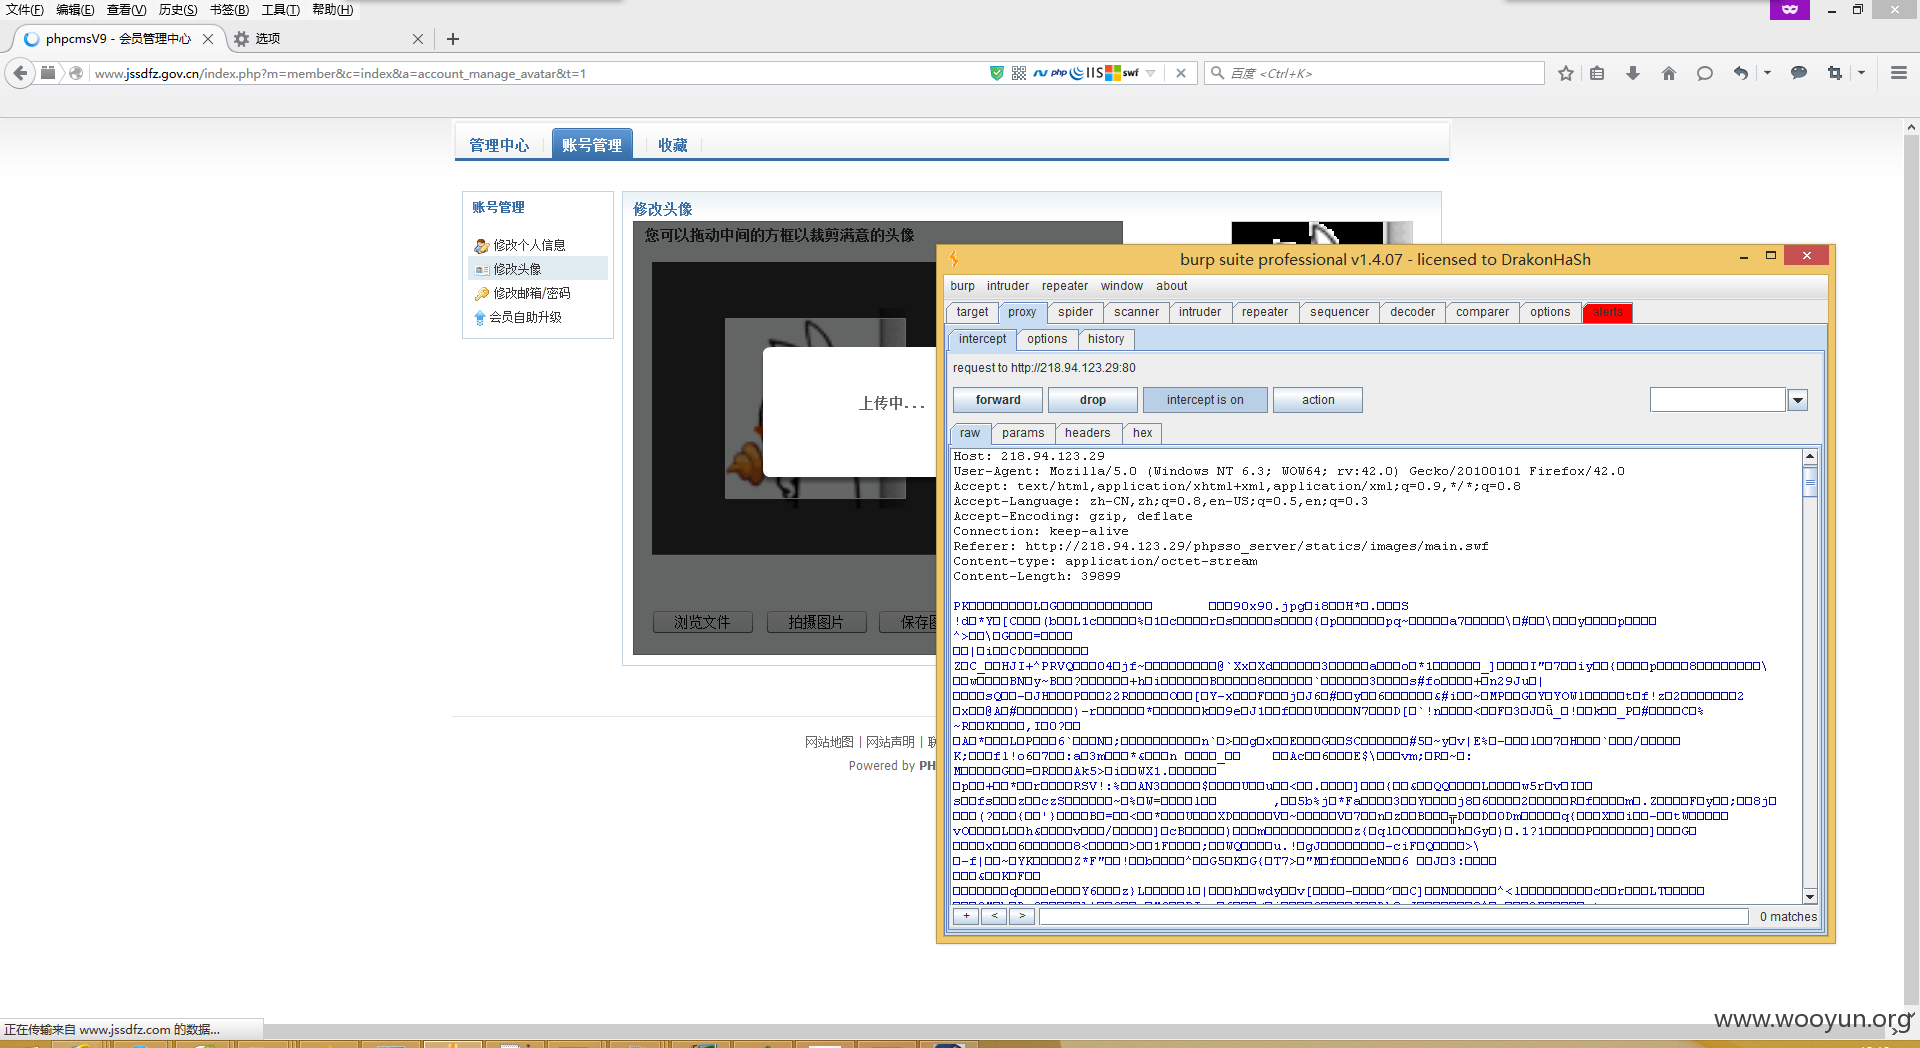Open the red alerts tab in Burp
The height and width of the screenshot is (1048, 1920).
[1608, 312]
